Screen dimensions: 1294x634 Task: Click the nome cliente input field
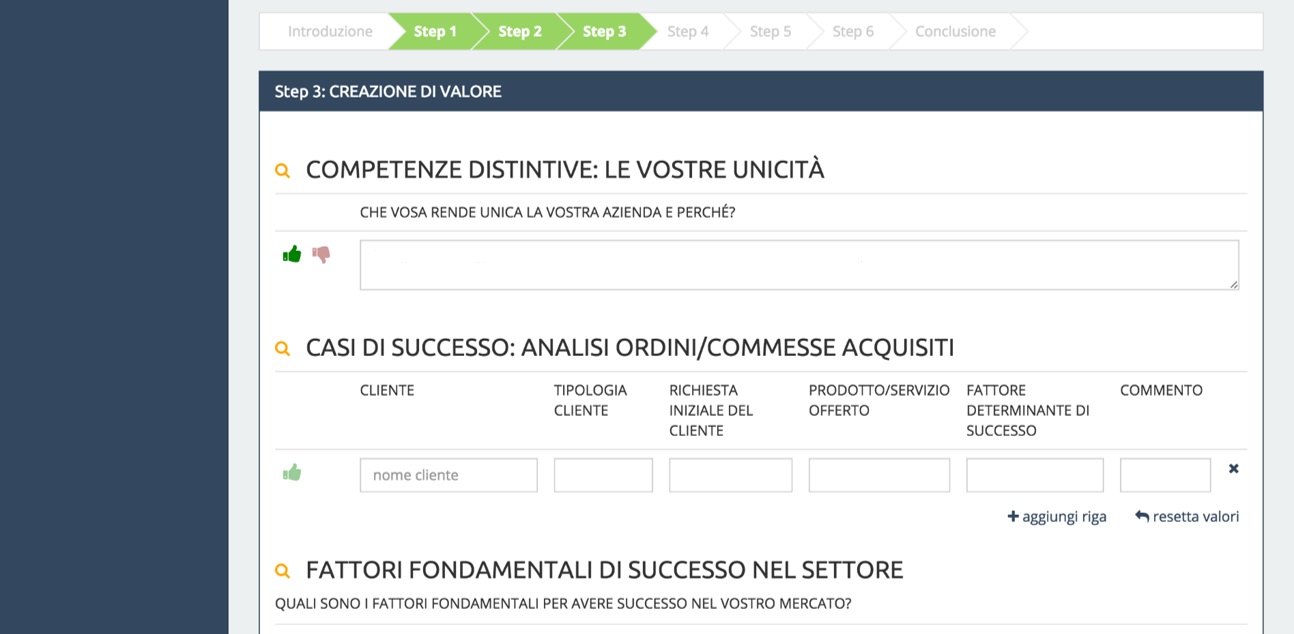(x=449, y=475)
